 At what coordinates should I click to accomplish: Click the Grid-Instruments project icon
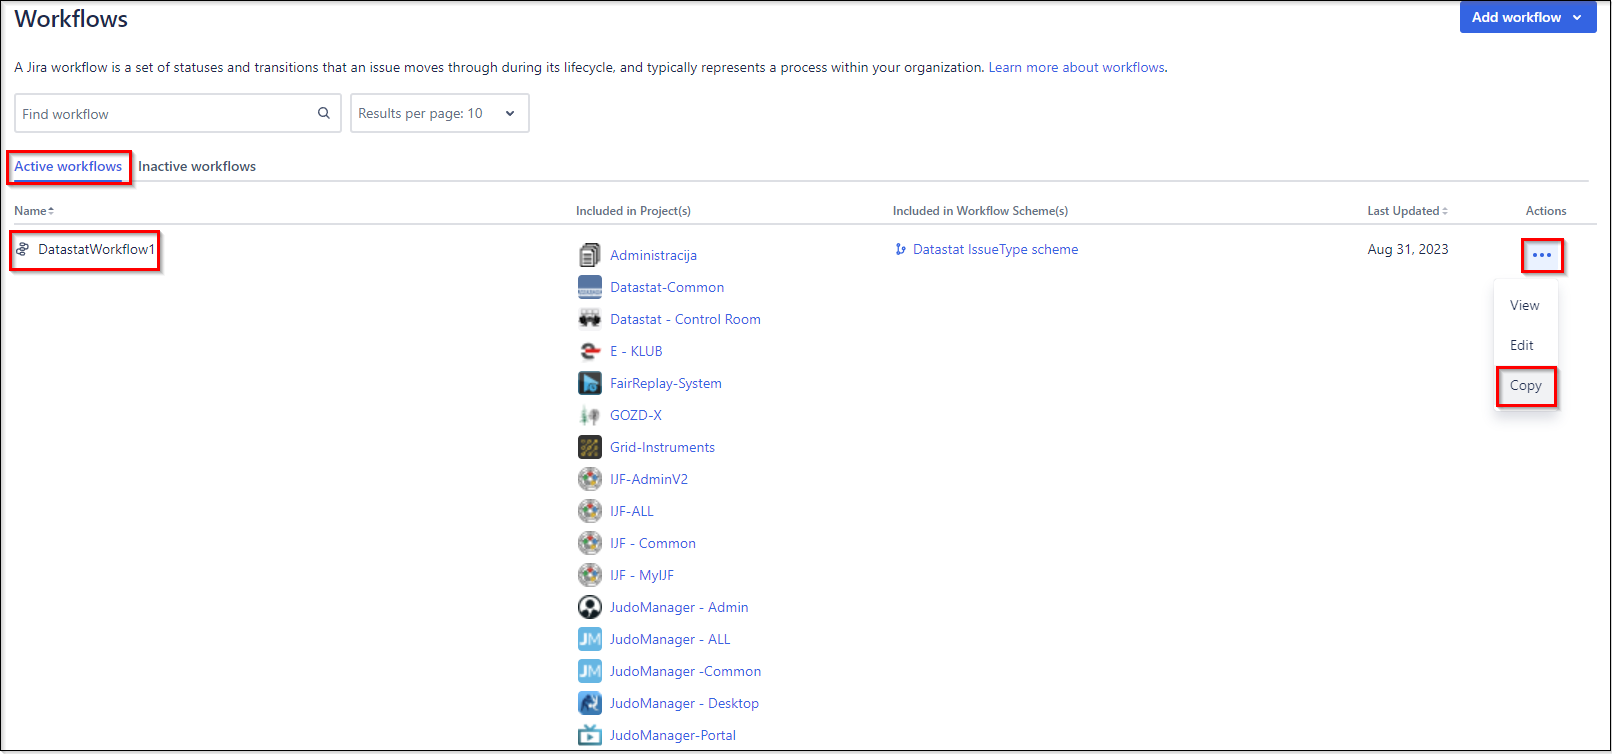590,447
